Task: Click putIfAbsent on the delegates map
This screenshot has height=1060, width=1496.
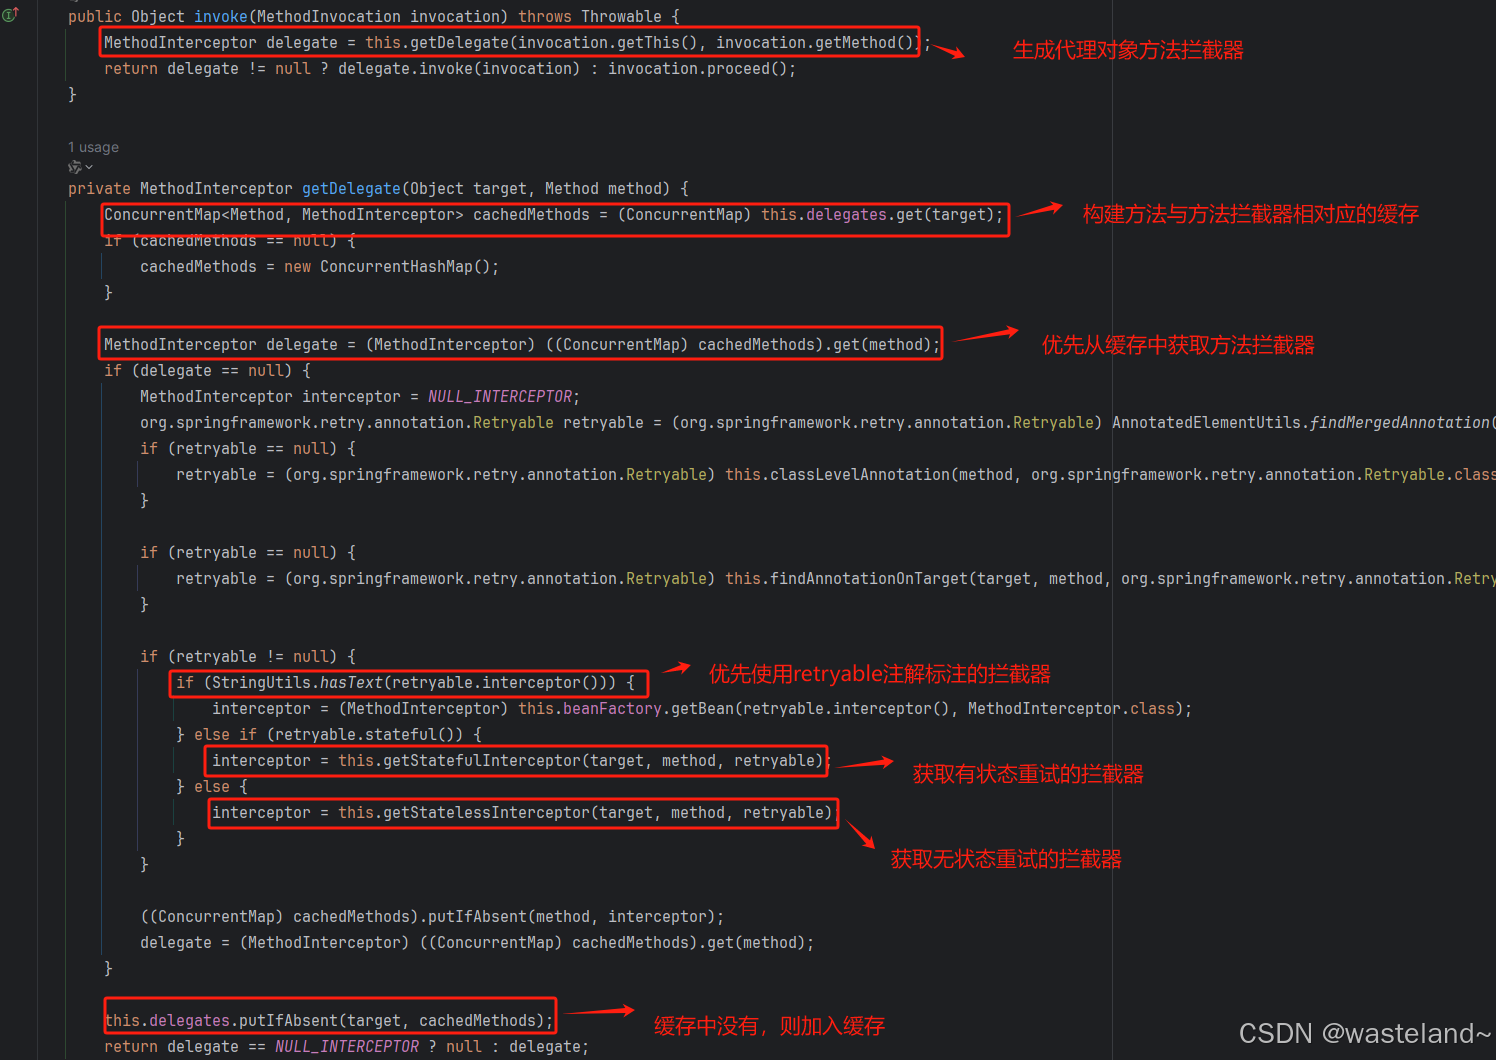Action: (289, 1019)
